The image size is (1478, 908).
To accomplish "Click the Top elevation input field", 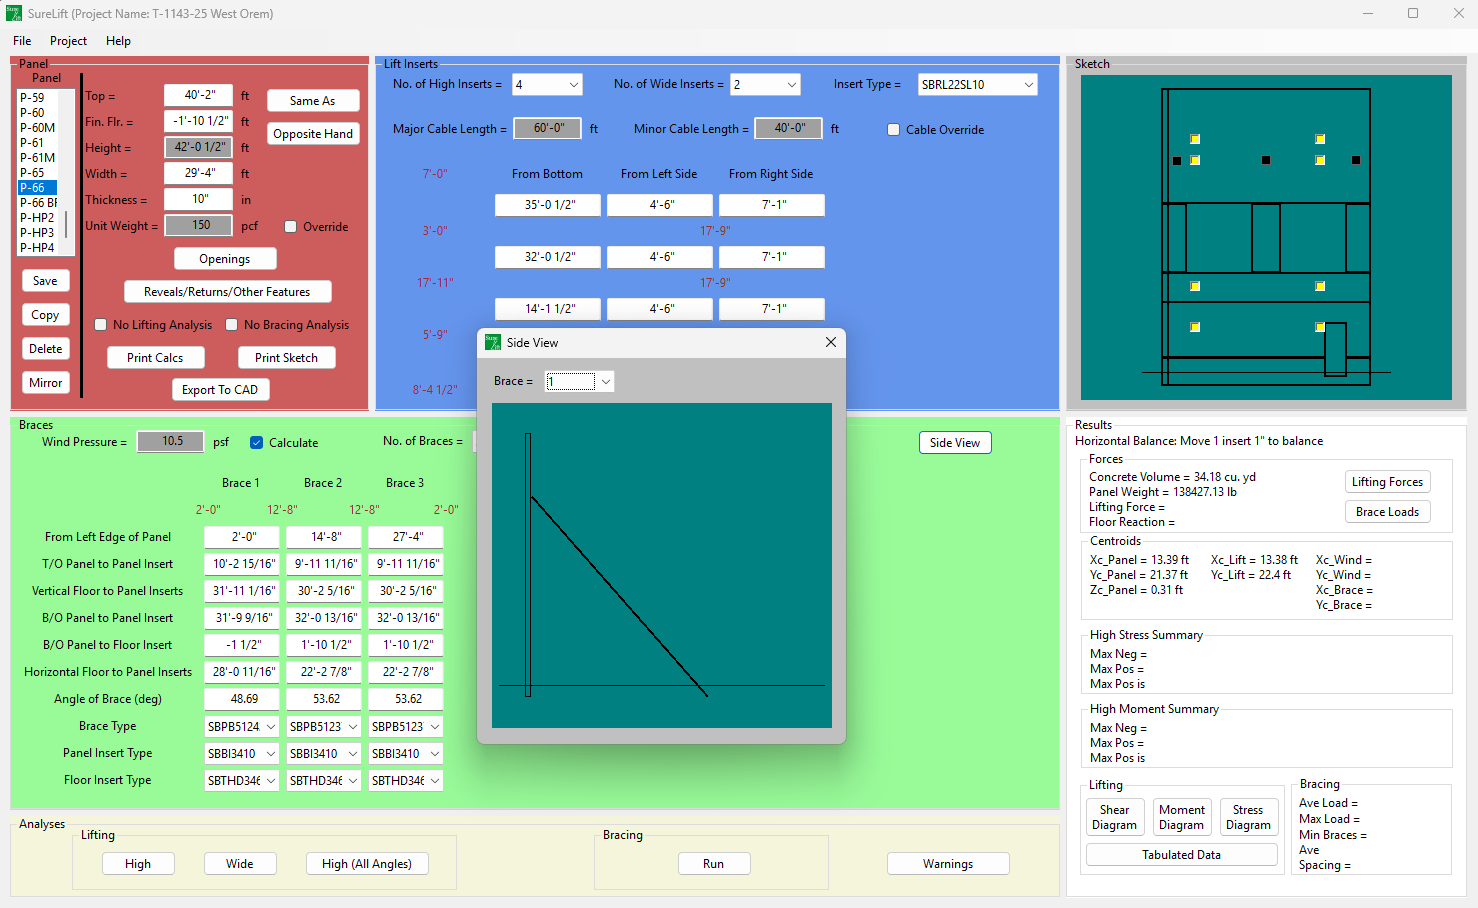I will (199, 95).
